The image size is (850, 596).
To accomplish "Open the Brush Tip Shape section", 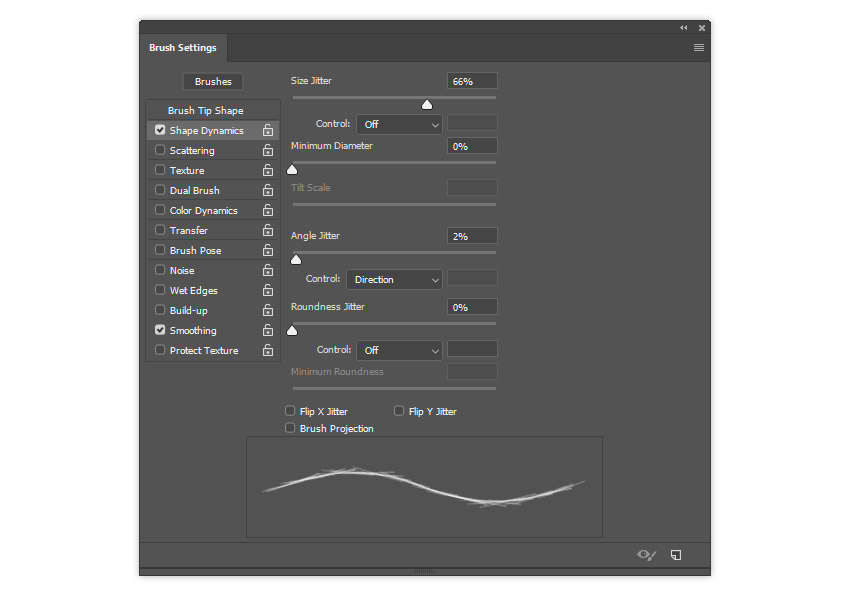I will tap(205, 111).
